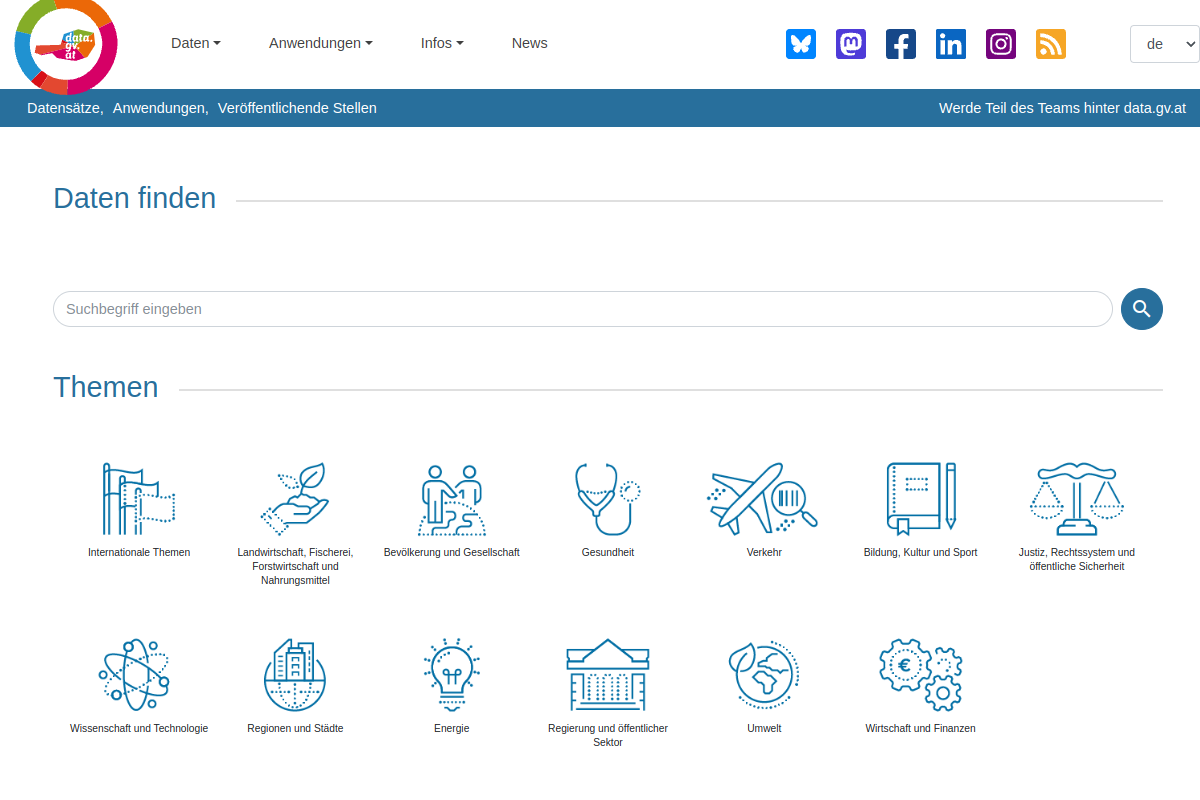Image resolution: width=1200 pixels, height=800 pixels.
Task: Click the Wirtschaft und Finanzen label
Action: click(x=921, y=728)
